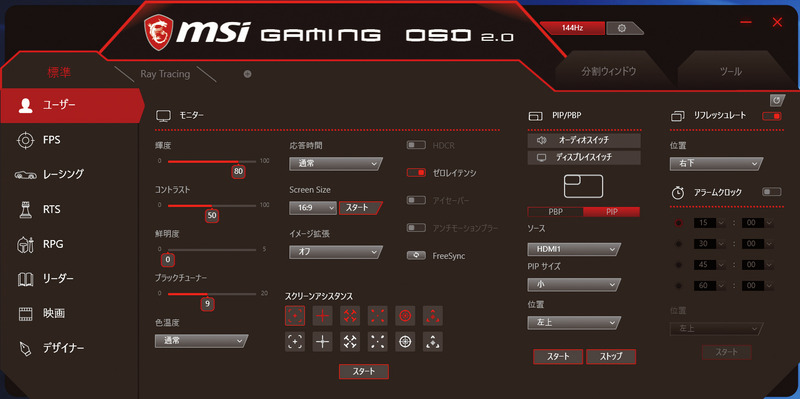Open the 15 minute alarm value dropdown
This screenshot has width=800, height=399.
pos(709,223)
